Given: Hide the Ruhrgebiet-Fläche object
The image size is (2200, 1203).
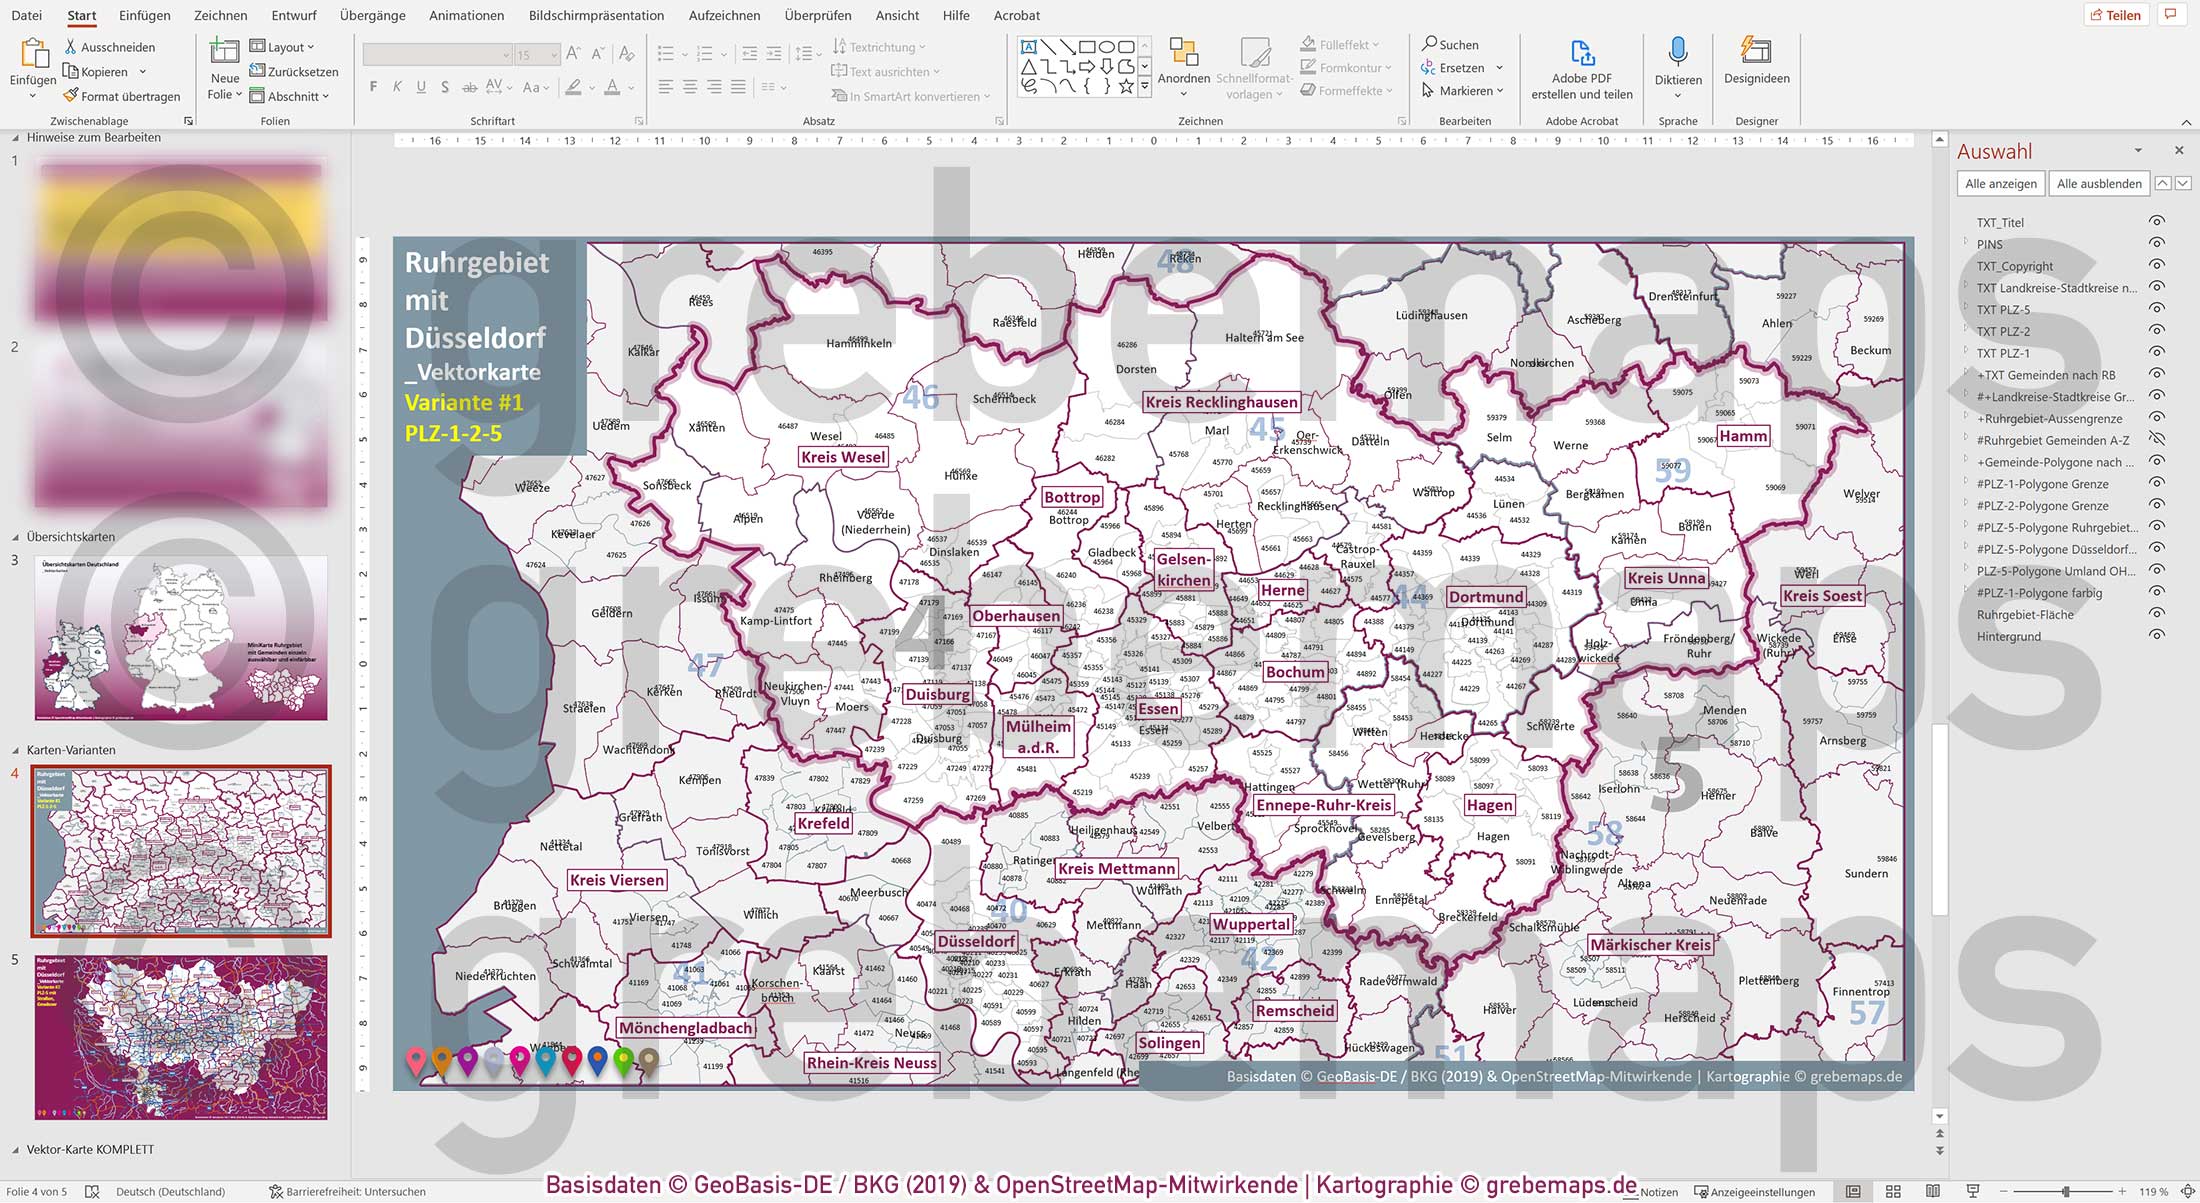Looking at the screenshot, I should click(x=2157, y=613).
